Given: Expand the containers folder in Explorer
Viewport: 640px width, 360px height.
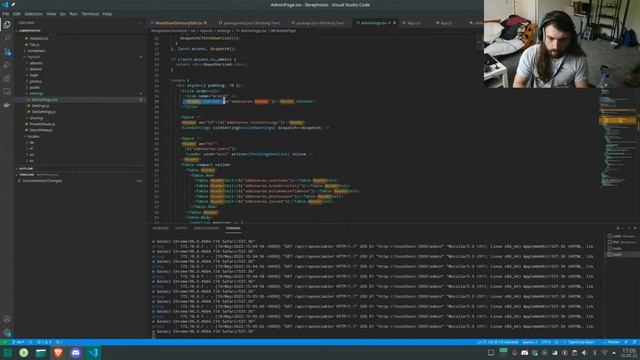Looking at the screenshot, I should 36,51.
